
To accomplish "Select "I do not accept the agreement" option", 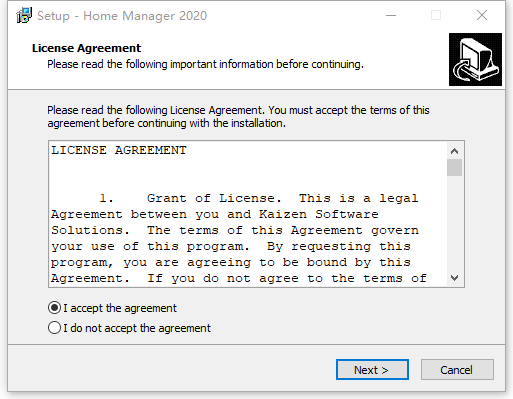I will click(54, 328).
